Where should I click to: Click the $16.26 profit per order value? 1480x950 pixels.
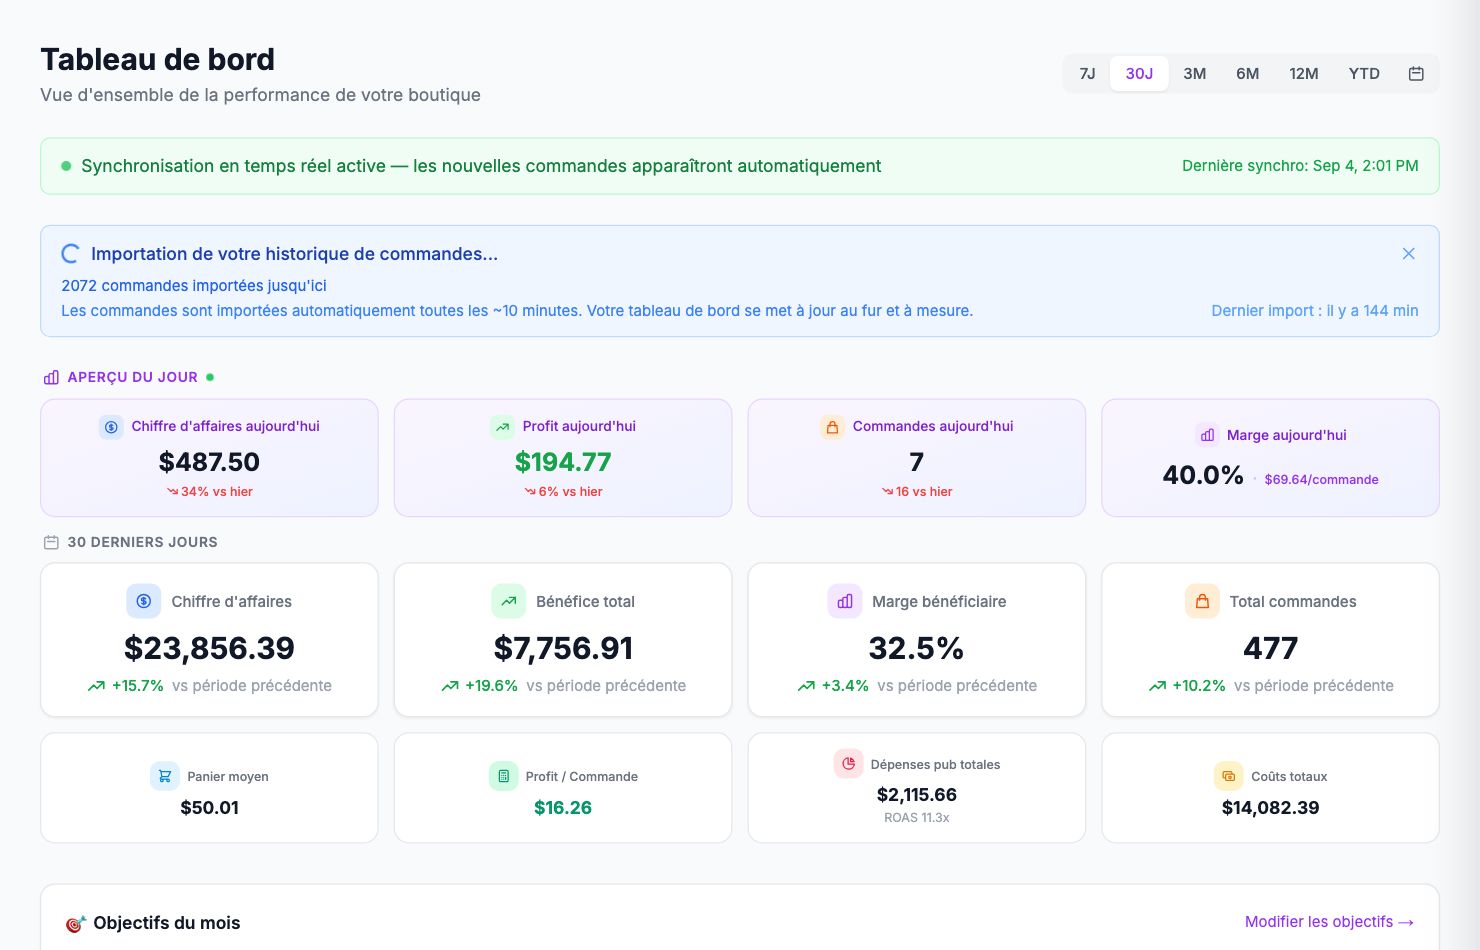pyautogui.click(x=563, y=808)
